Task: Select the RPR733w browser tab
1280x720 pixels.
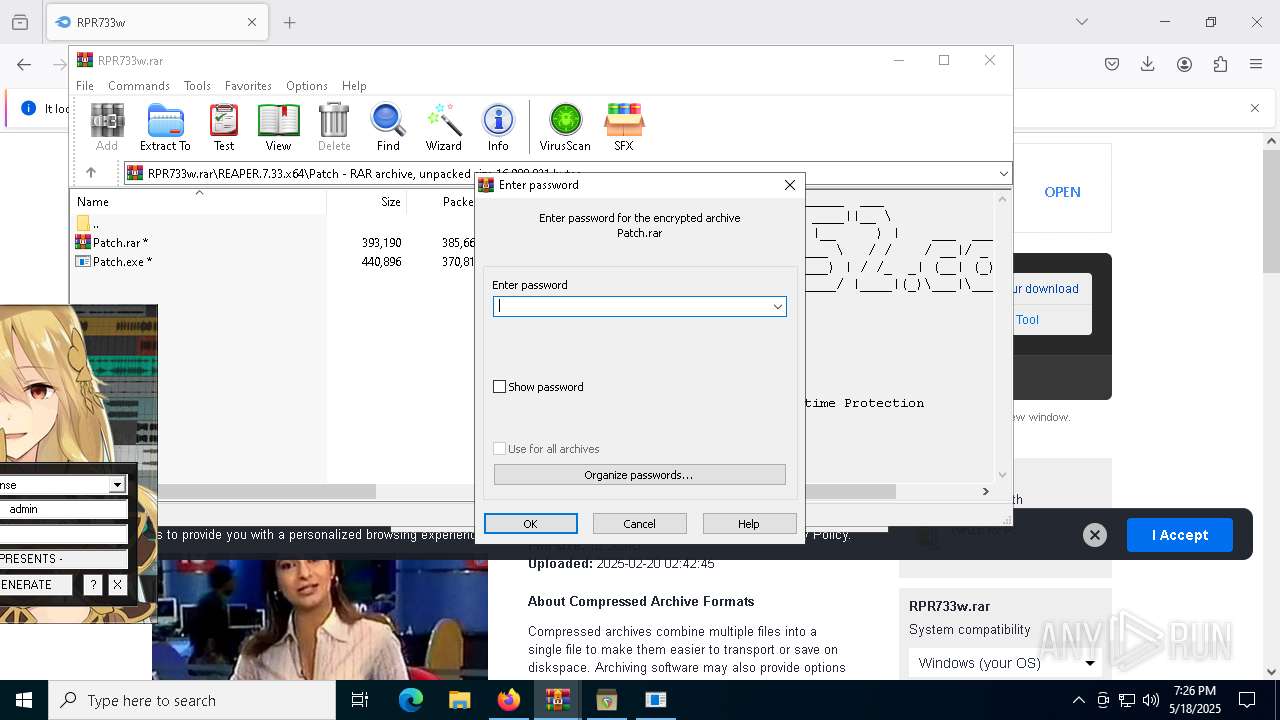Action: pyautogui.click(x=157, y=22)
